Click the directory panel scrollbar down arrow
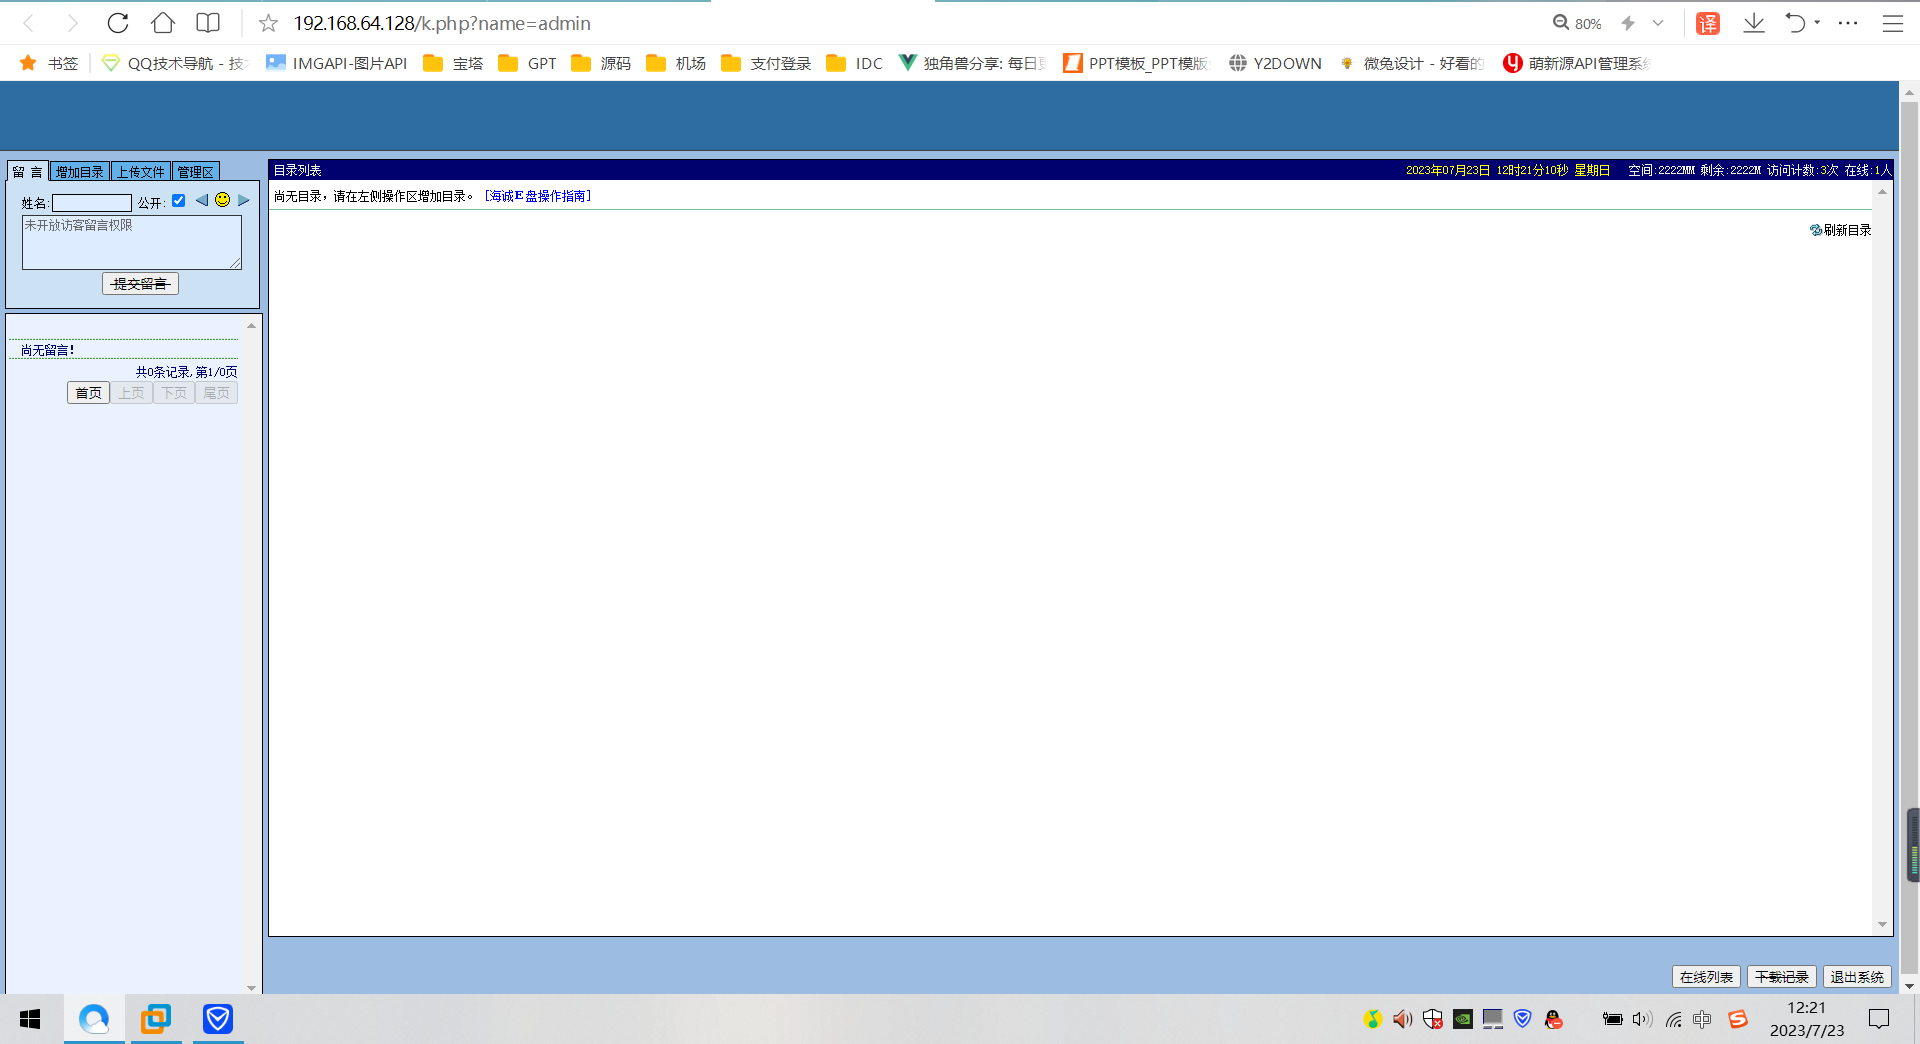1920x1044 pixels. click(1882, 925)
